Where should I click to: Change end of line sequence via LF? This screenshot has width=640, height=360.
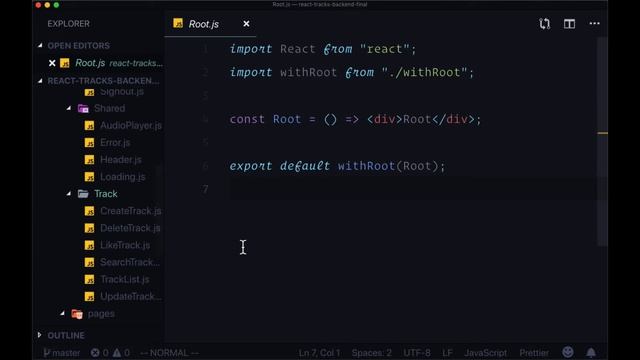447,353
